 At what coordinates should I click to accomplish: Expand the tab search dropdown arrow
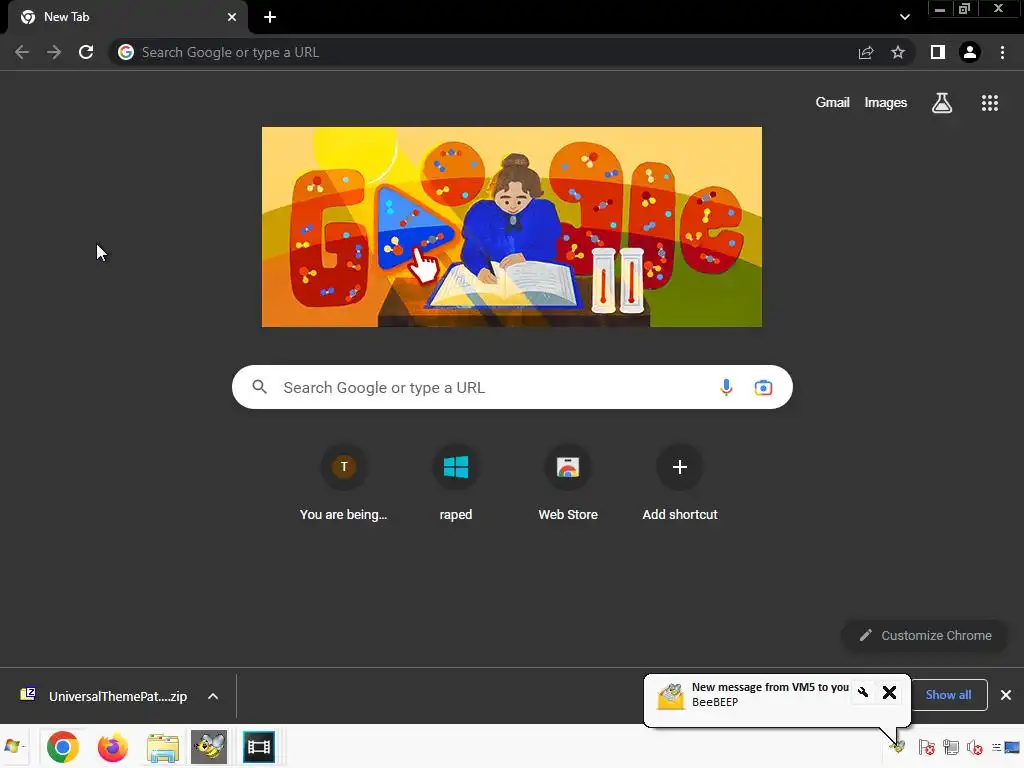tap(904, 17)
